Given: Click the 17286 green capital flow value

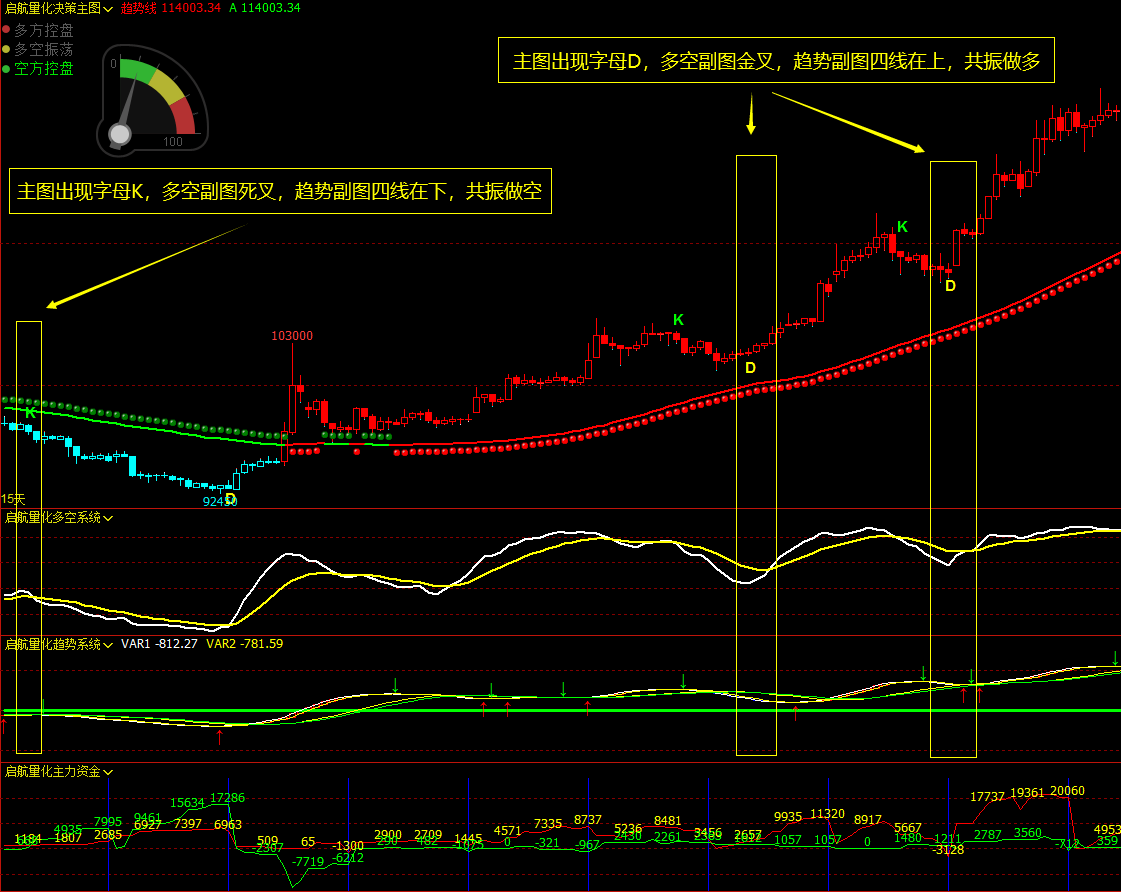Looking at the screenshot, I should click(x=227, y=798).
